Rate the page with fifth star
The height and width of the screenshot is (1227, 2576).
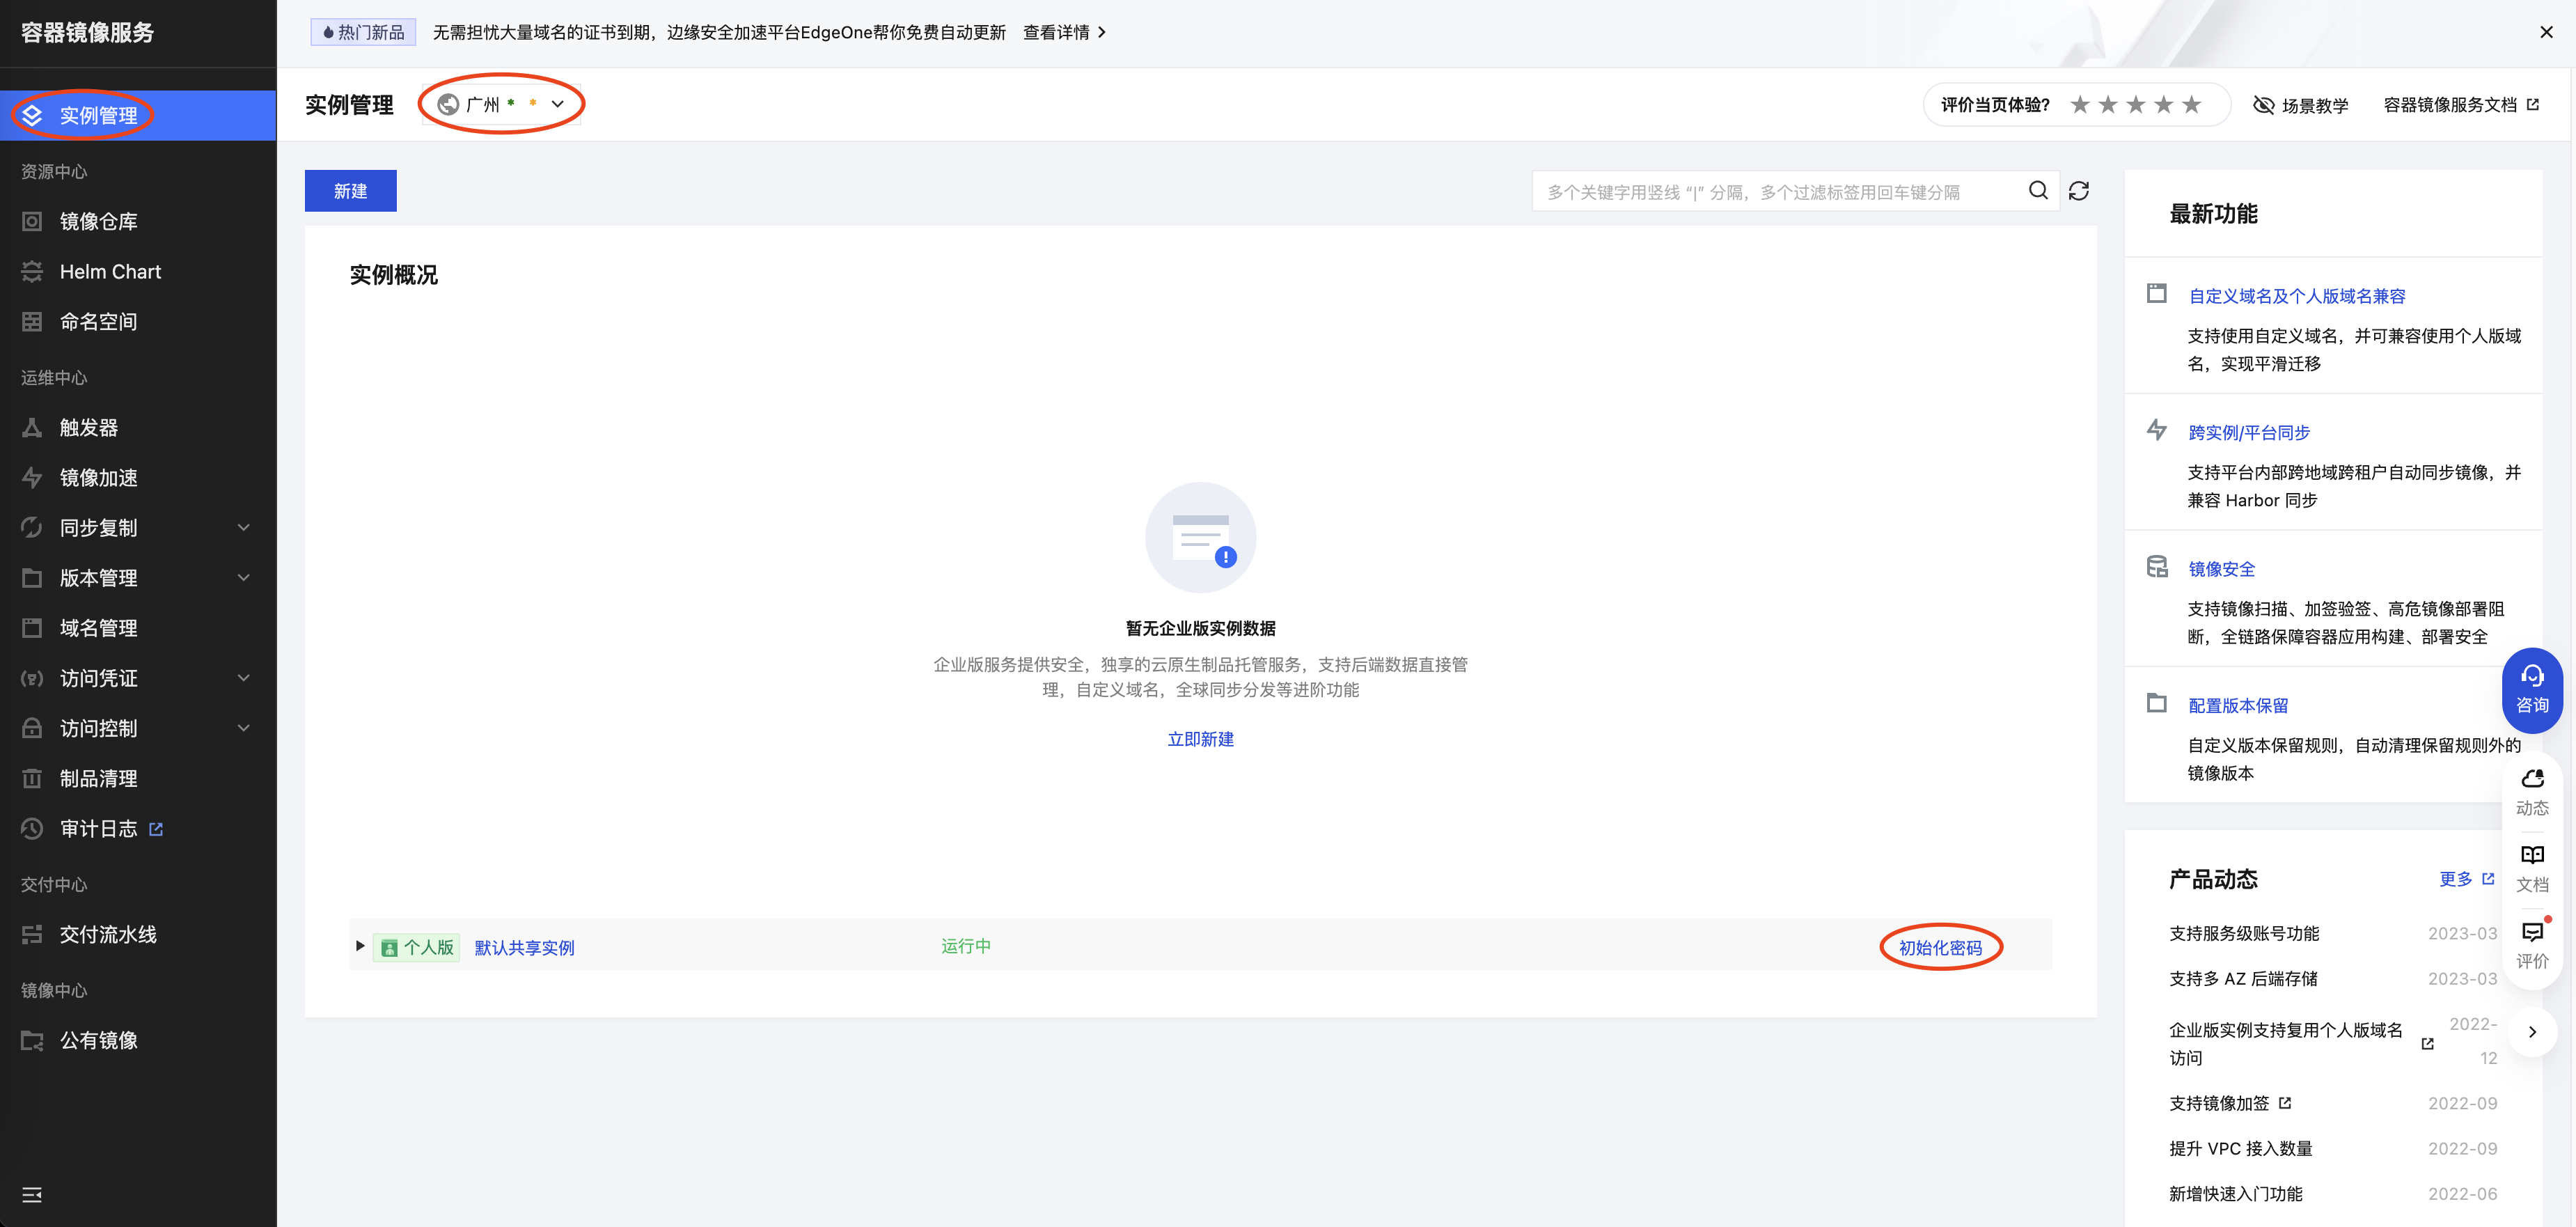(x=2191, y=105)
